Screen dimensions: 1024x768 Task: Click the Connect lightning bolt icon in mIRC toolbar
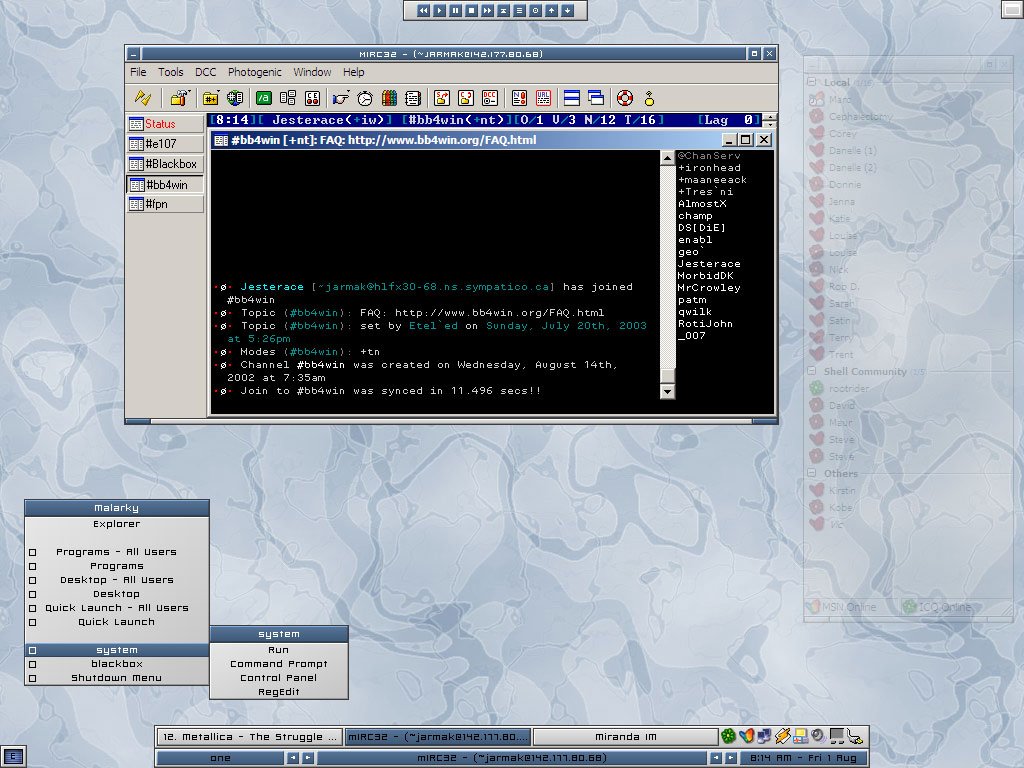(x=143, y=98)
